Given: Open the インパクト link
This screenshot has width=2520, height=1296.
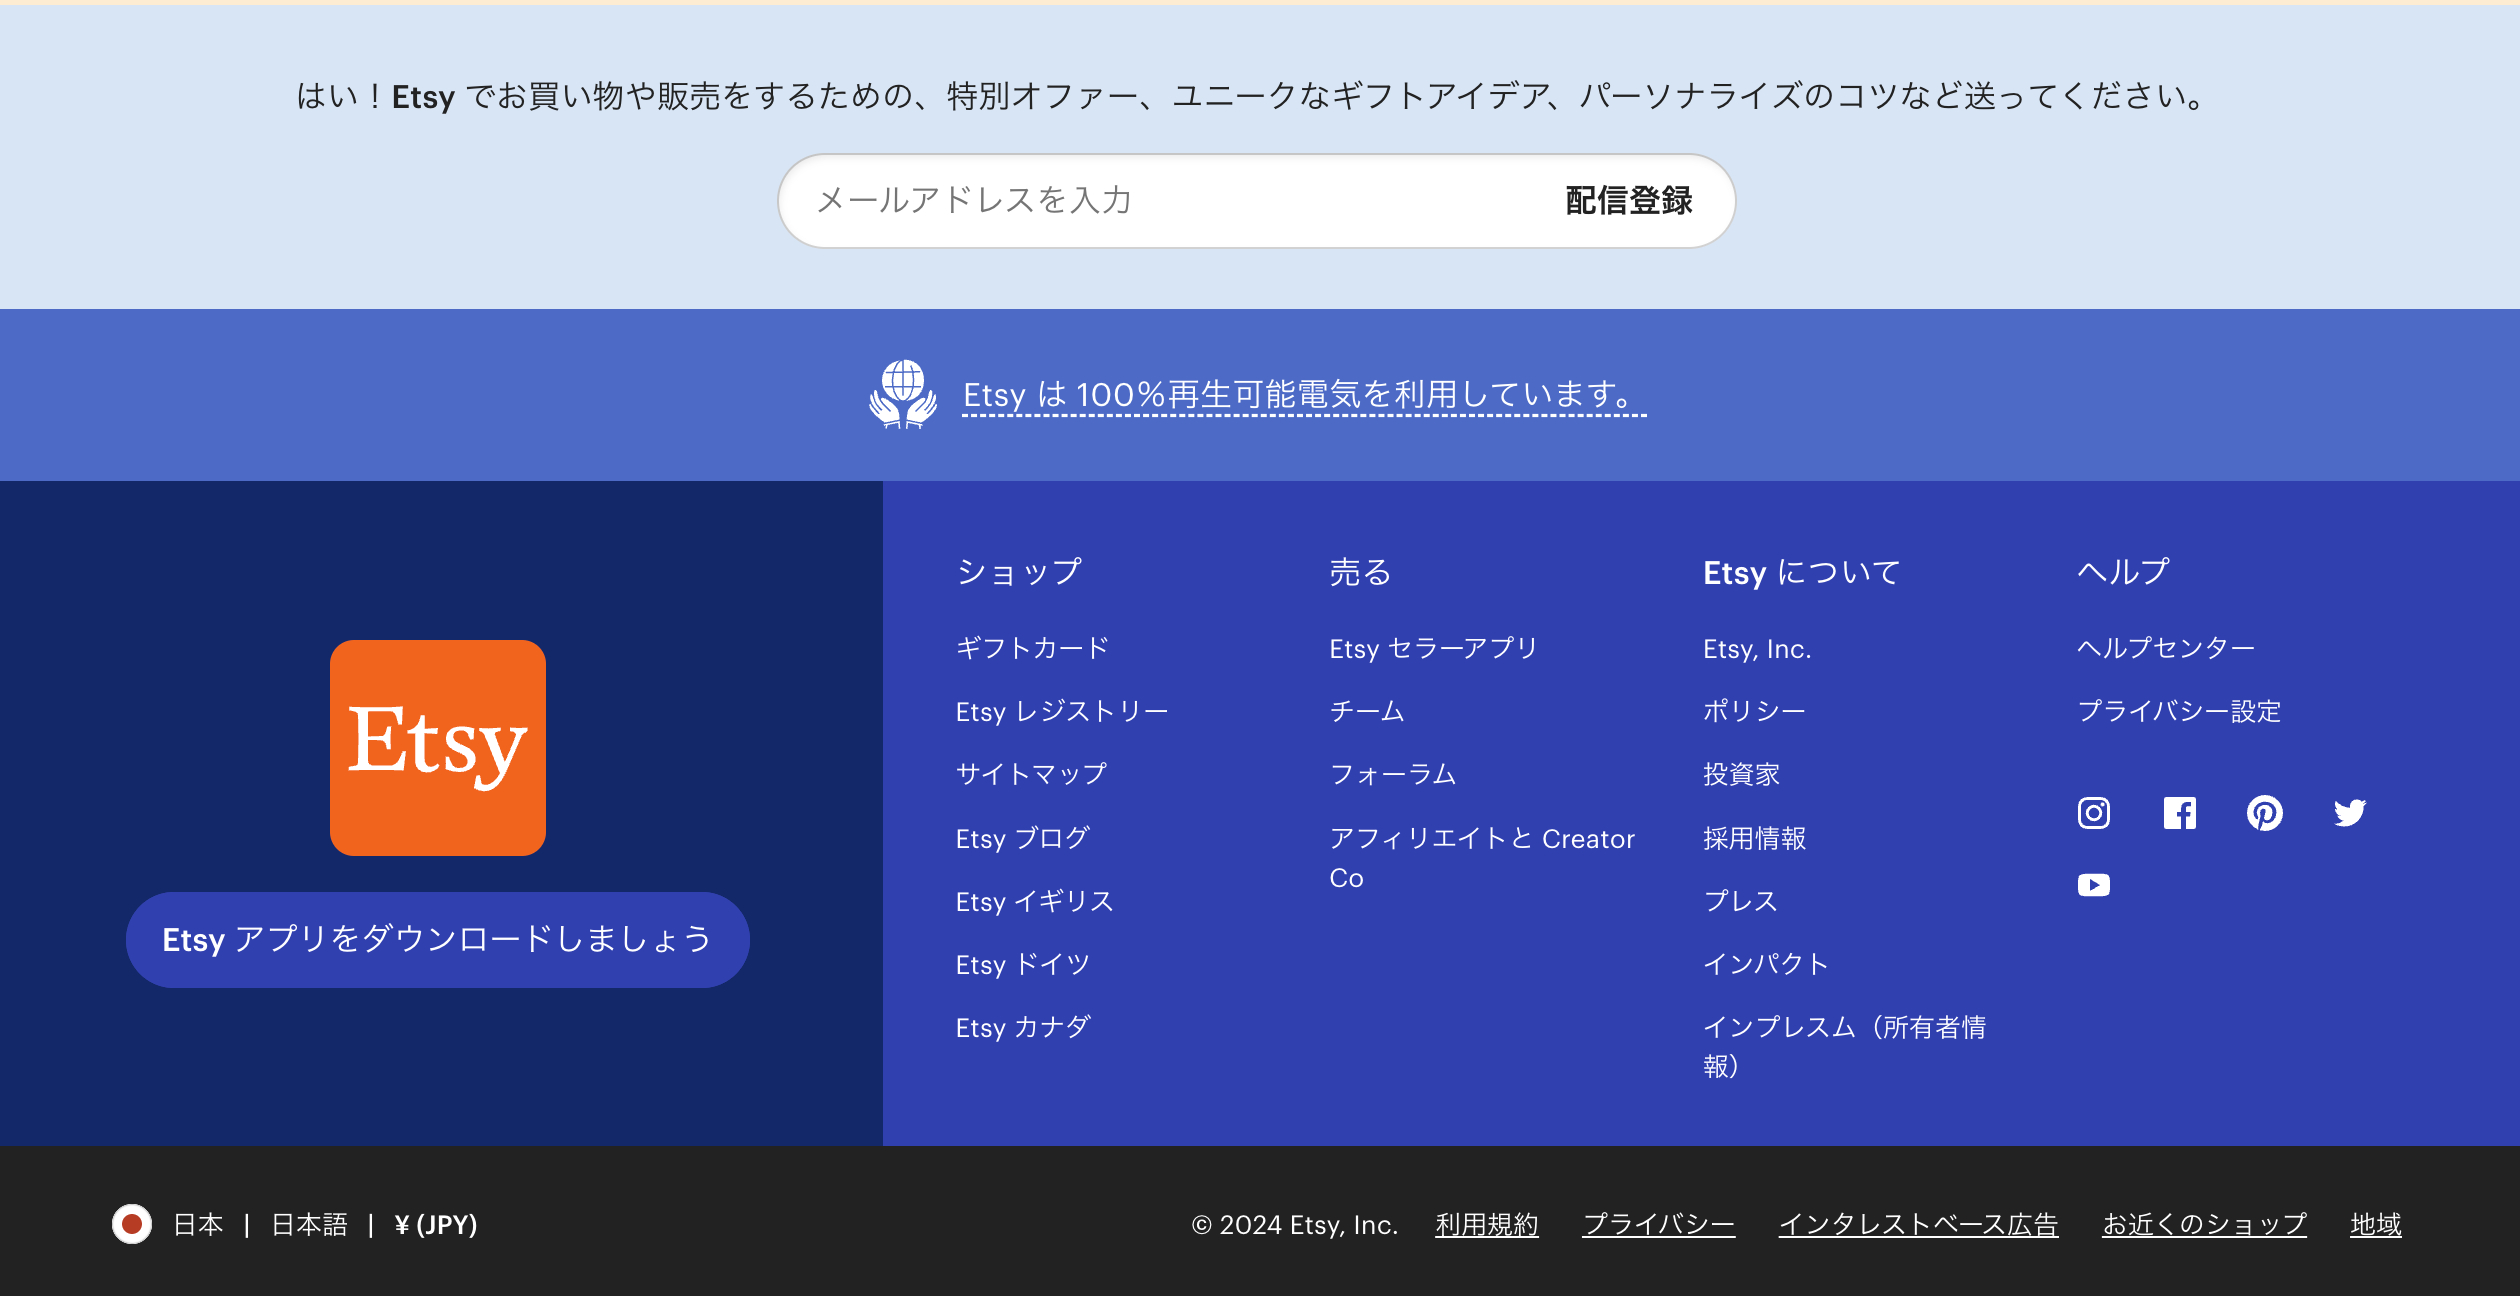Looking at the screenshot, I should click(x=1766, y=964).
